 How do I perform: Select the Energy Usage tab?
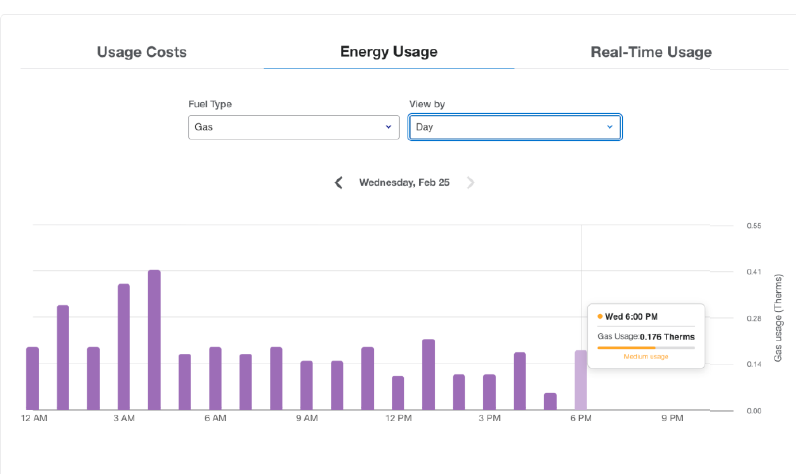pos(389,52)
